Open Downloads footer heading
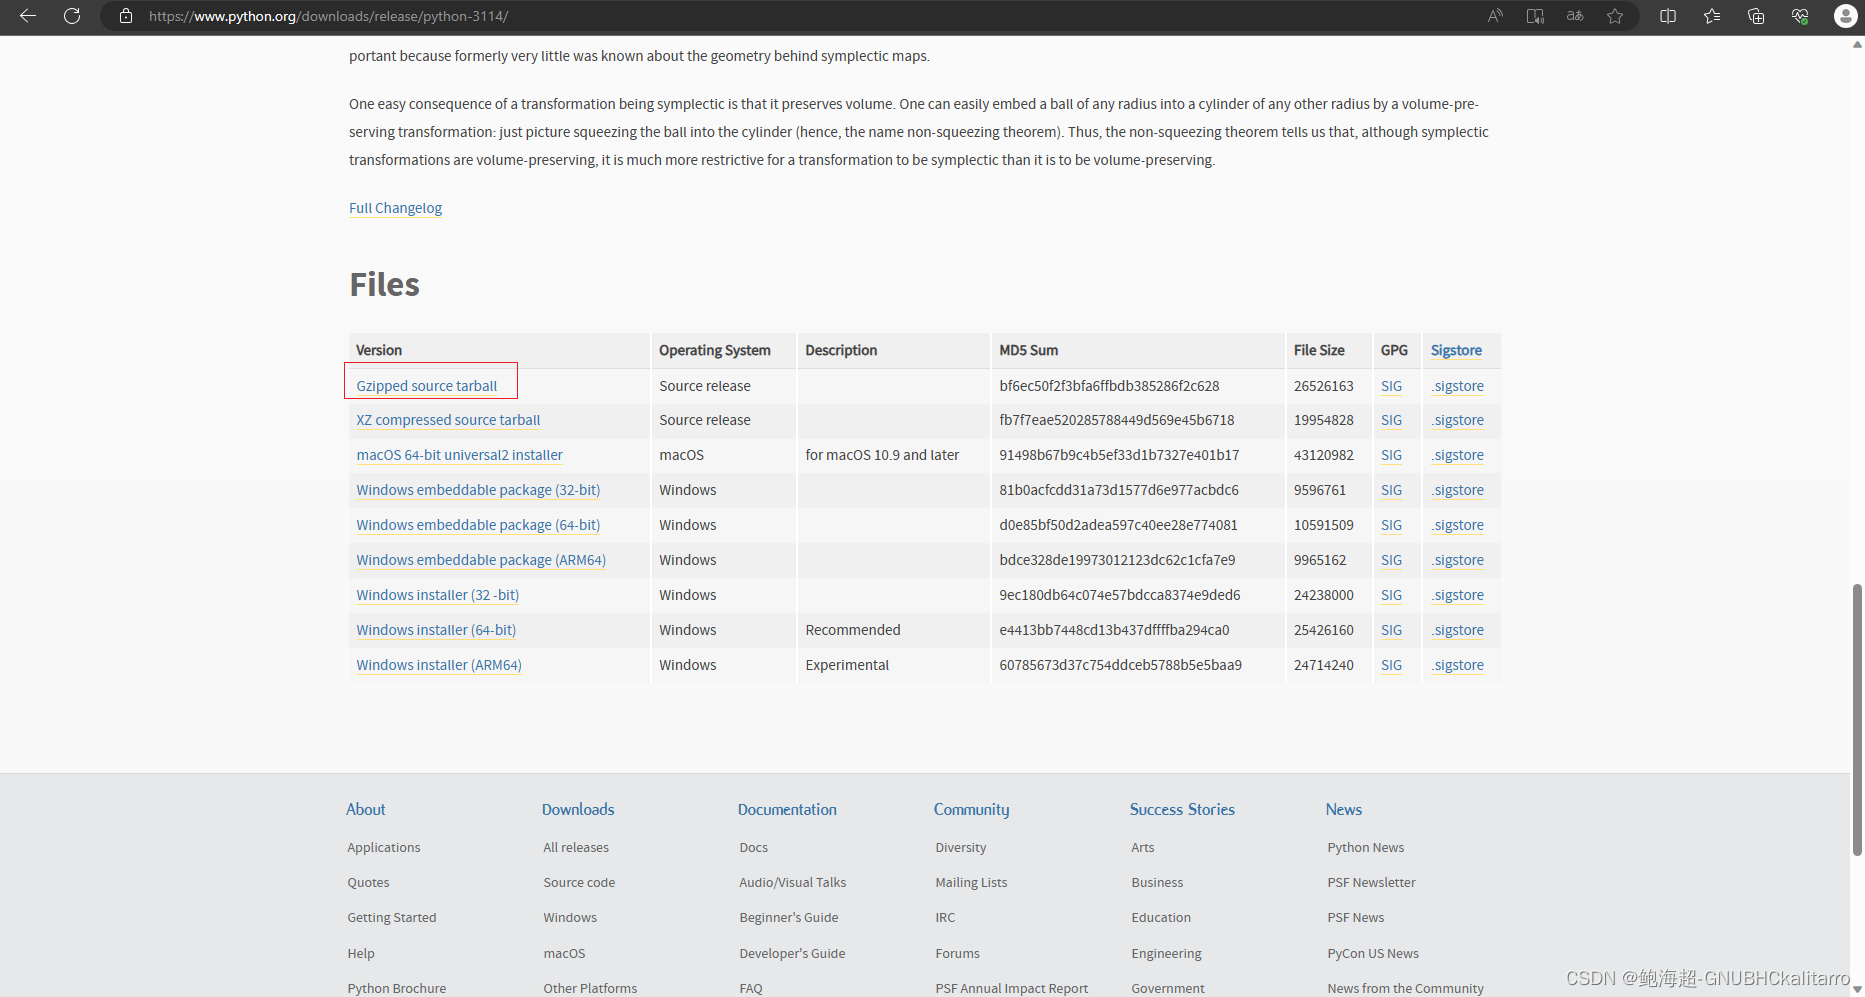The width and height of the screenshot is (1865, 997). pyautogui.click(x=578, y=809)
